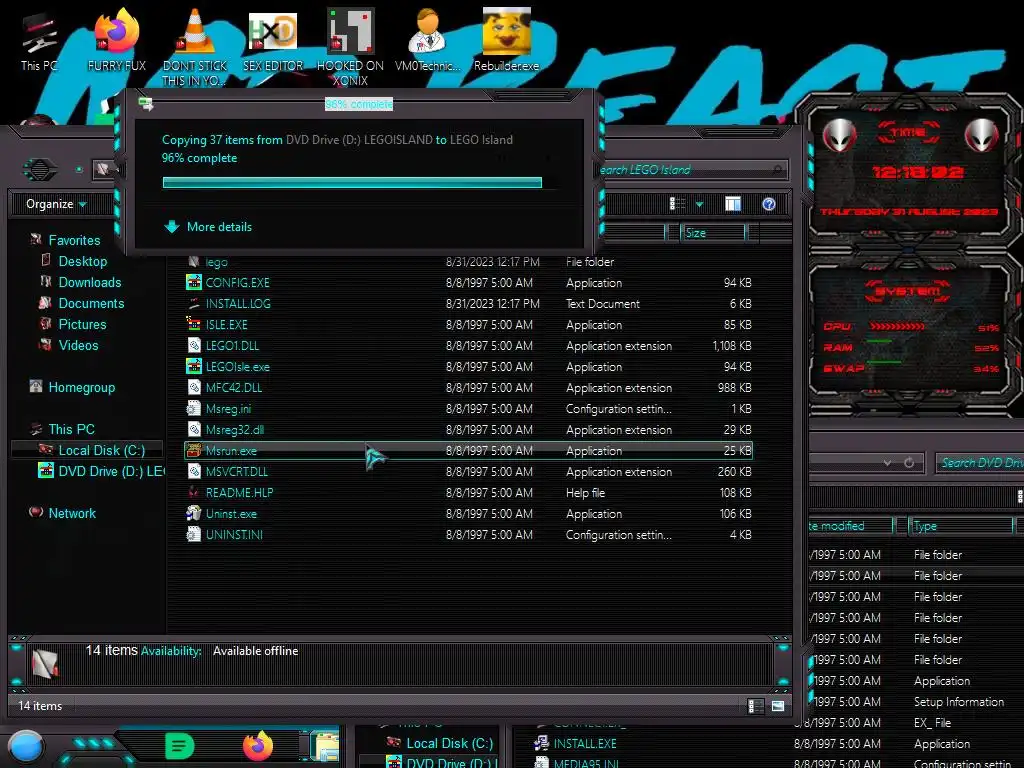Open the Rebuilder.exe desktop icon

click(506, 40)
